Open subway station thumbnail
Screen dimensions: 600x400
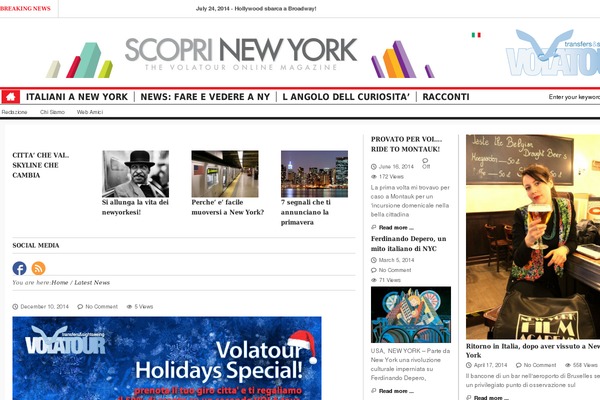pos(225,174)
